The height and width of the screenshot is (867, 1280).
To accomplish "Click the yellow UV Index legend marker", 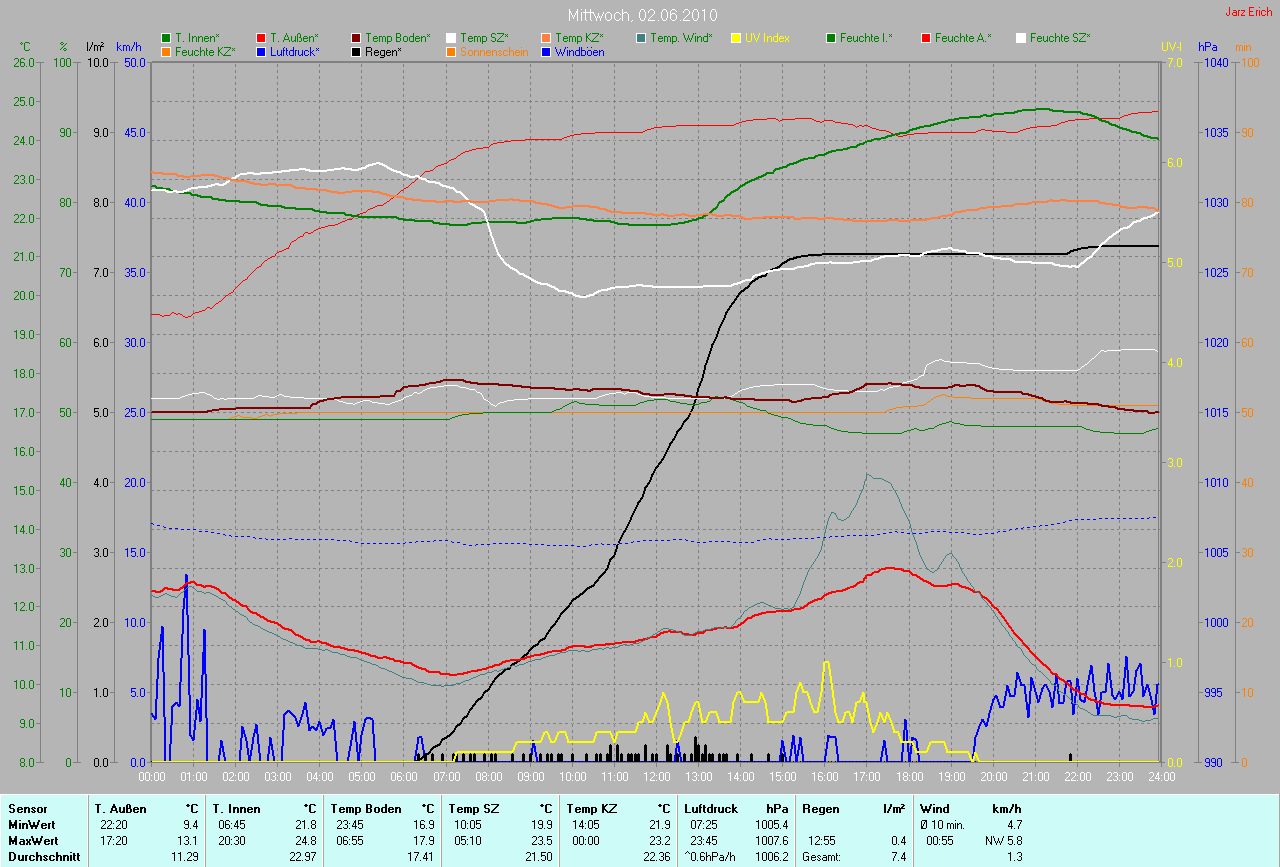I will click(737, 38).
